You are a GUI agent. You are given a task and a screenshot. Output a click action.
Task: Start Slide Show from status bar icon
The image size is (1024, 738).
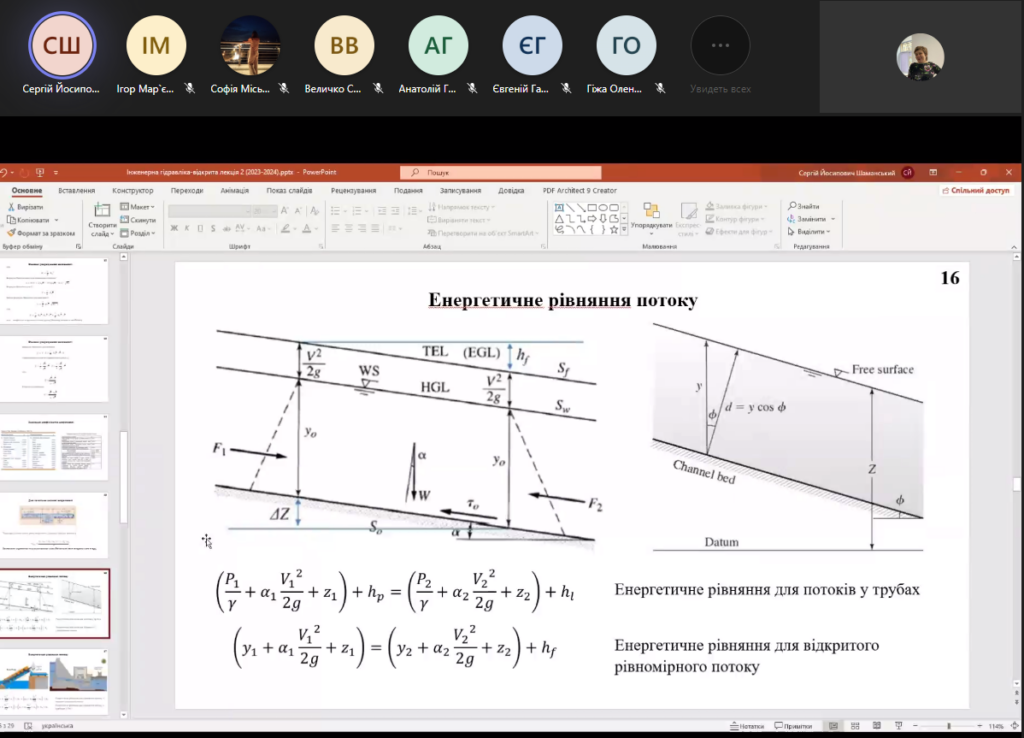899,726
